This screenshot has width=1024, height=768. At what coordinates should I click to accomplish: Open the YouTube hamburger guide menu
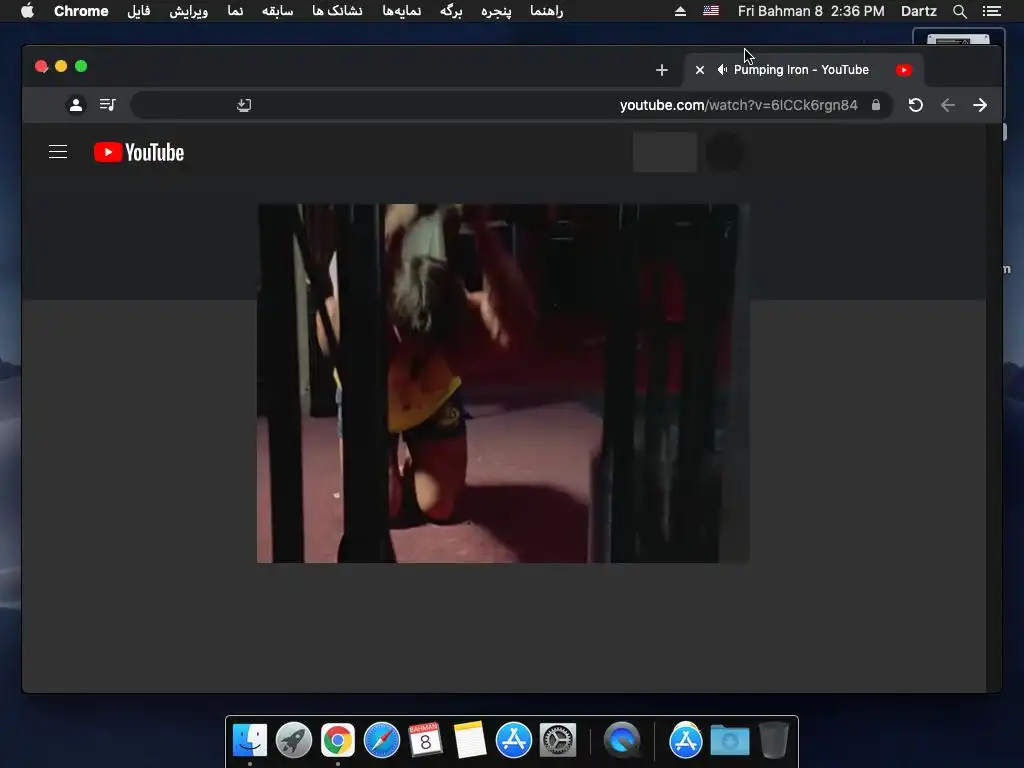click(x=58, y=152)
